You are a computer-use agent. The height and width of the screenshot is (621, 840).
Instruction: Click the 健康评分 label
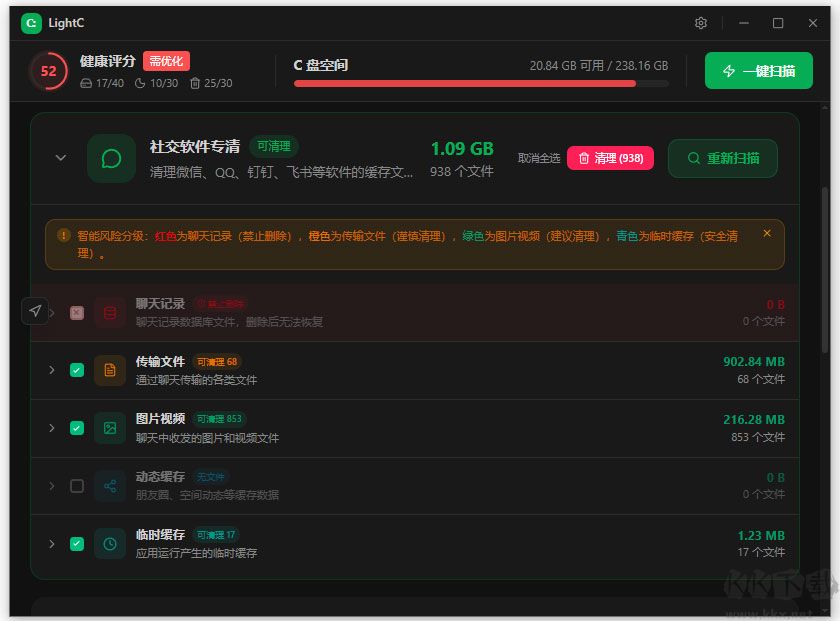108,61
